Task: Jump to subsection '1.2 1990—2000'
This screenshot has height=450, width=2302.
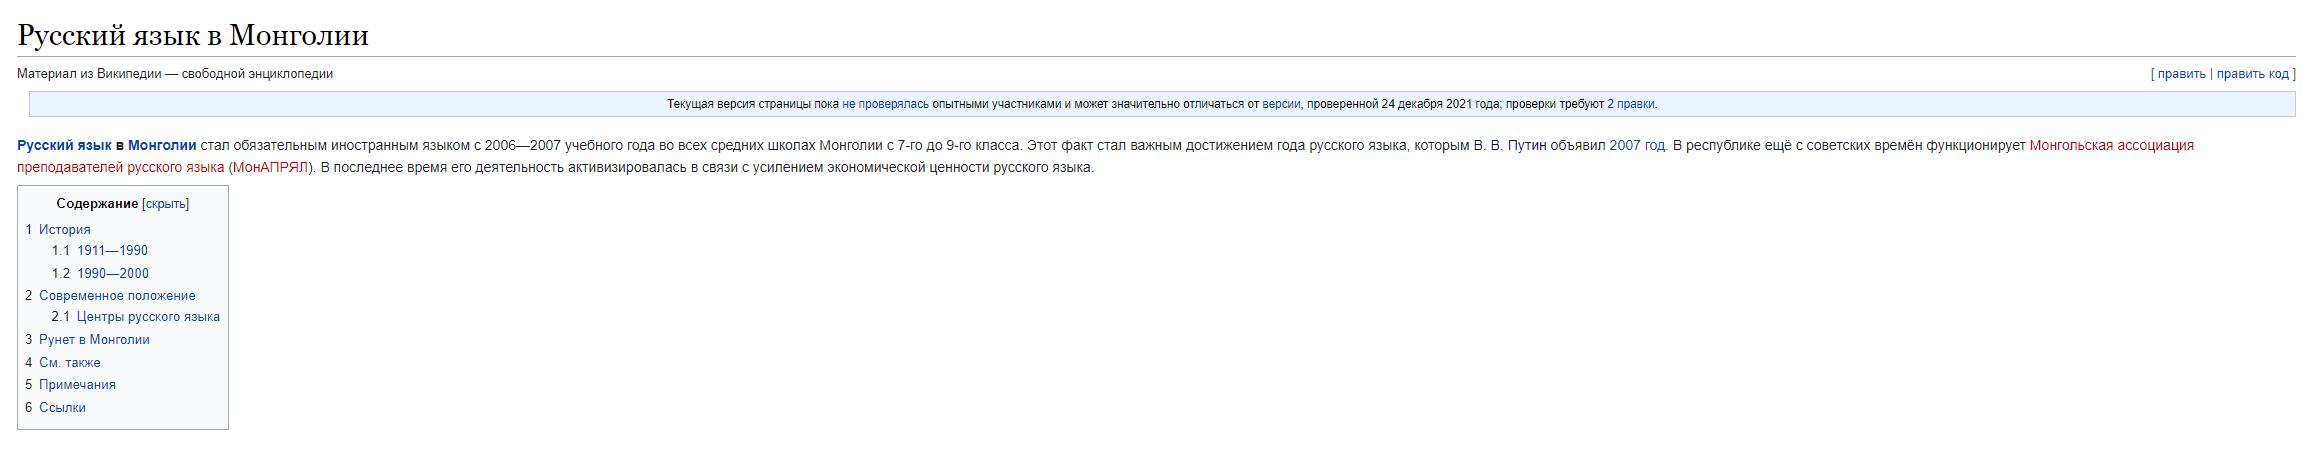Action: [x=100, y=274]
